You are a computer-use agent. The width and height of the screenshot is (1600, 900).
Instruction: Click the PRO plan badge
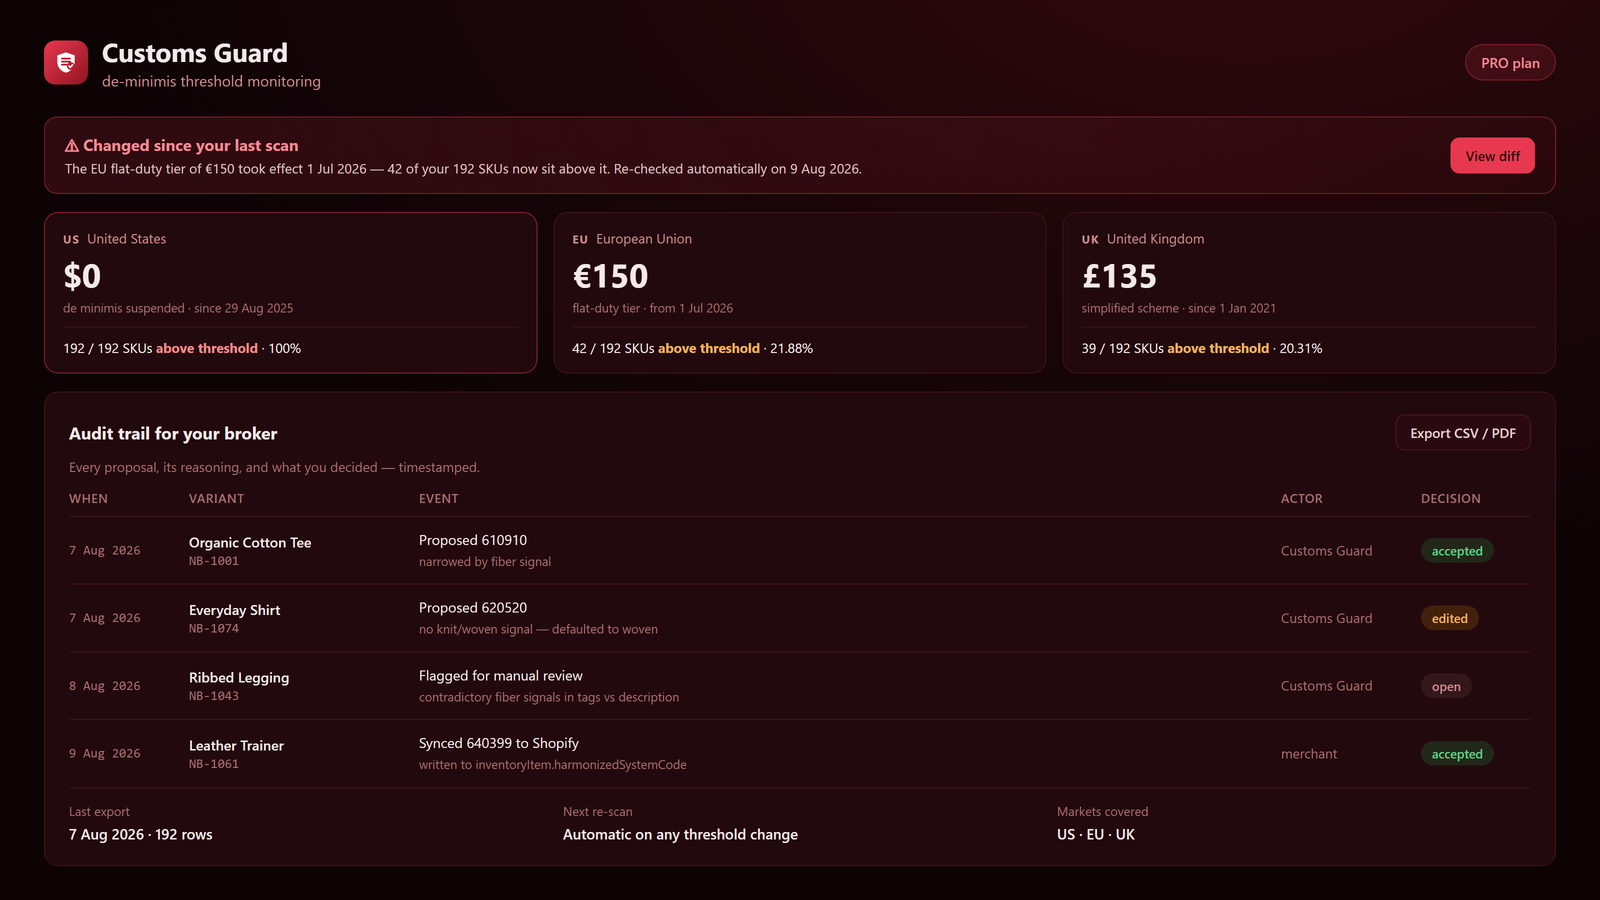(x=1510, y=63)
